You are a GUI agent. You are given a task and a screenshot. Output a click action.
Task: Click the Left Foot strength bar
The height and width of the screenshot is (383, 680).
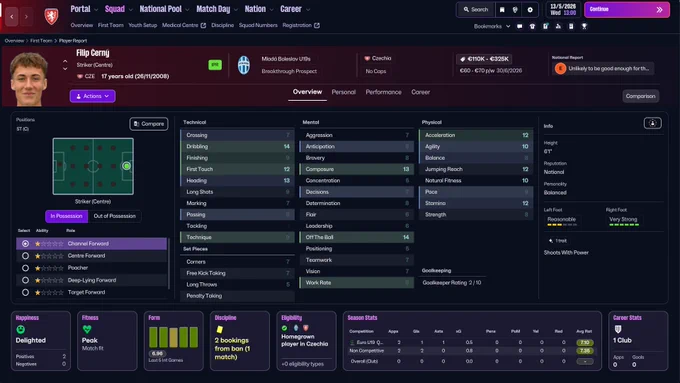point(562,225)
